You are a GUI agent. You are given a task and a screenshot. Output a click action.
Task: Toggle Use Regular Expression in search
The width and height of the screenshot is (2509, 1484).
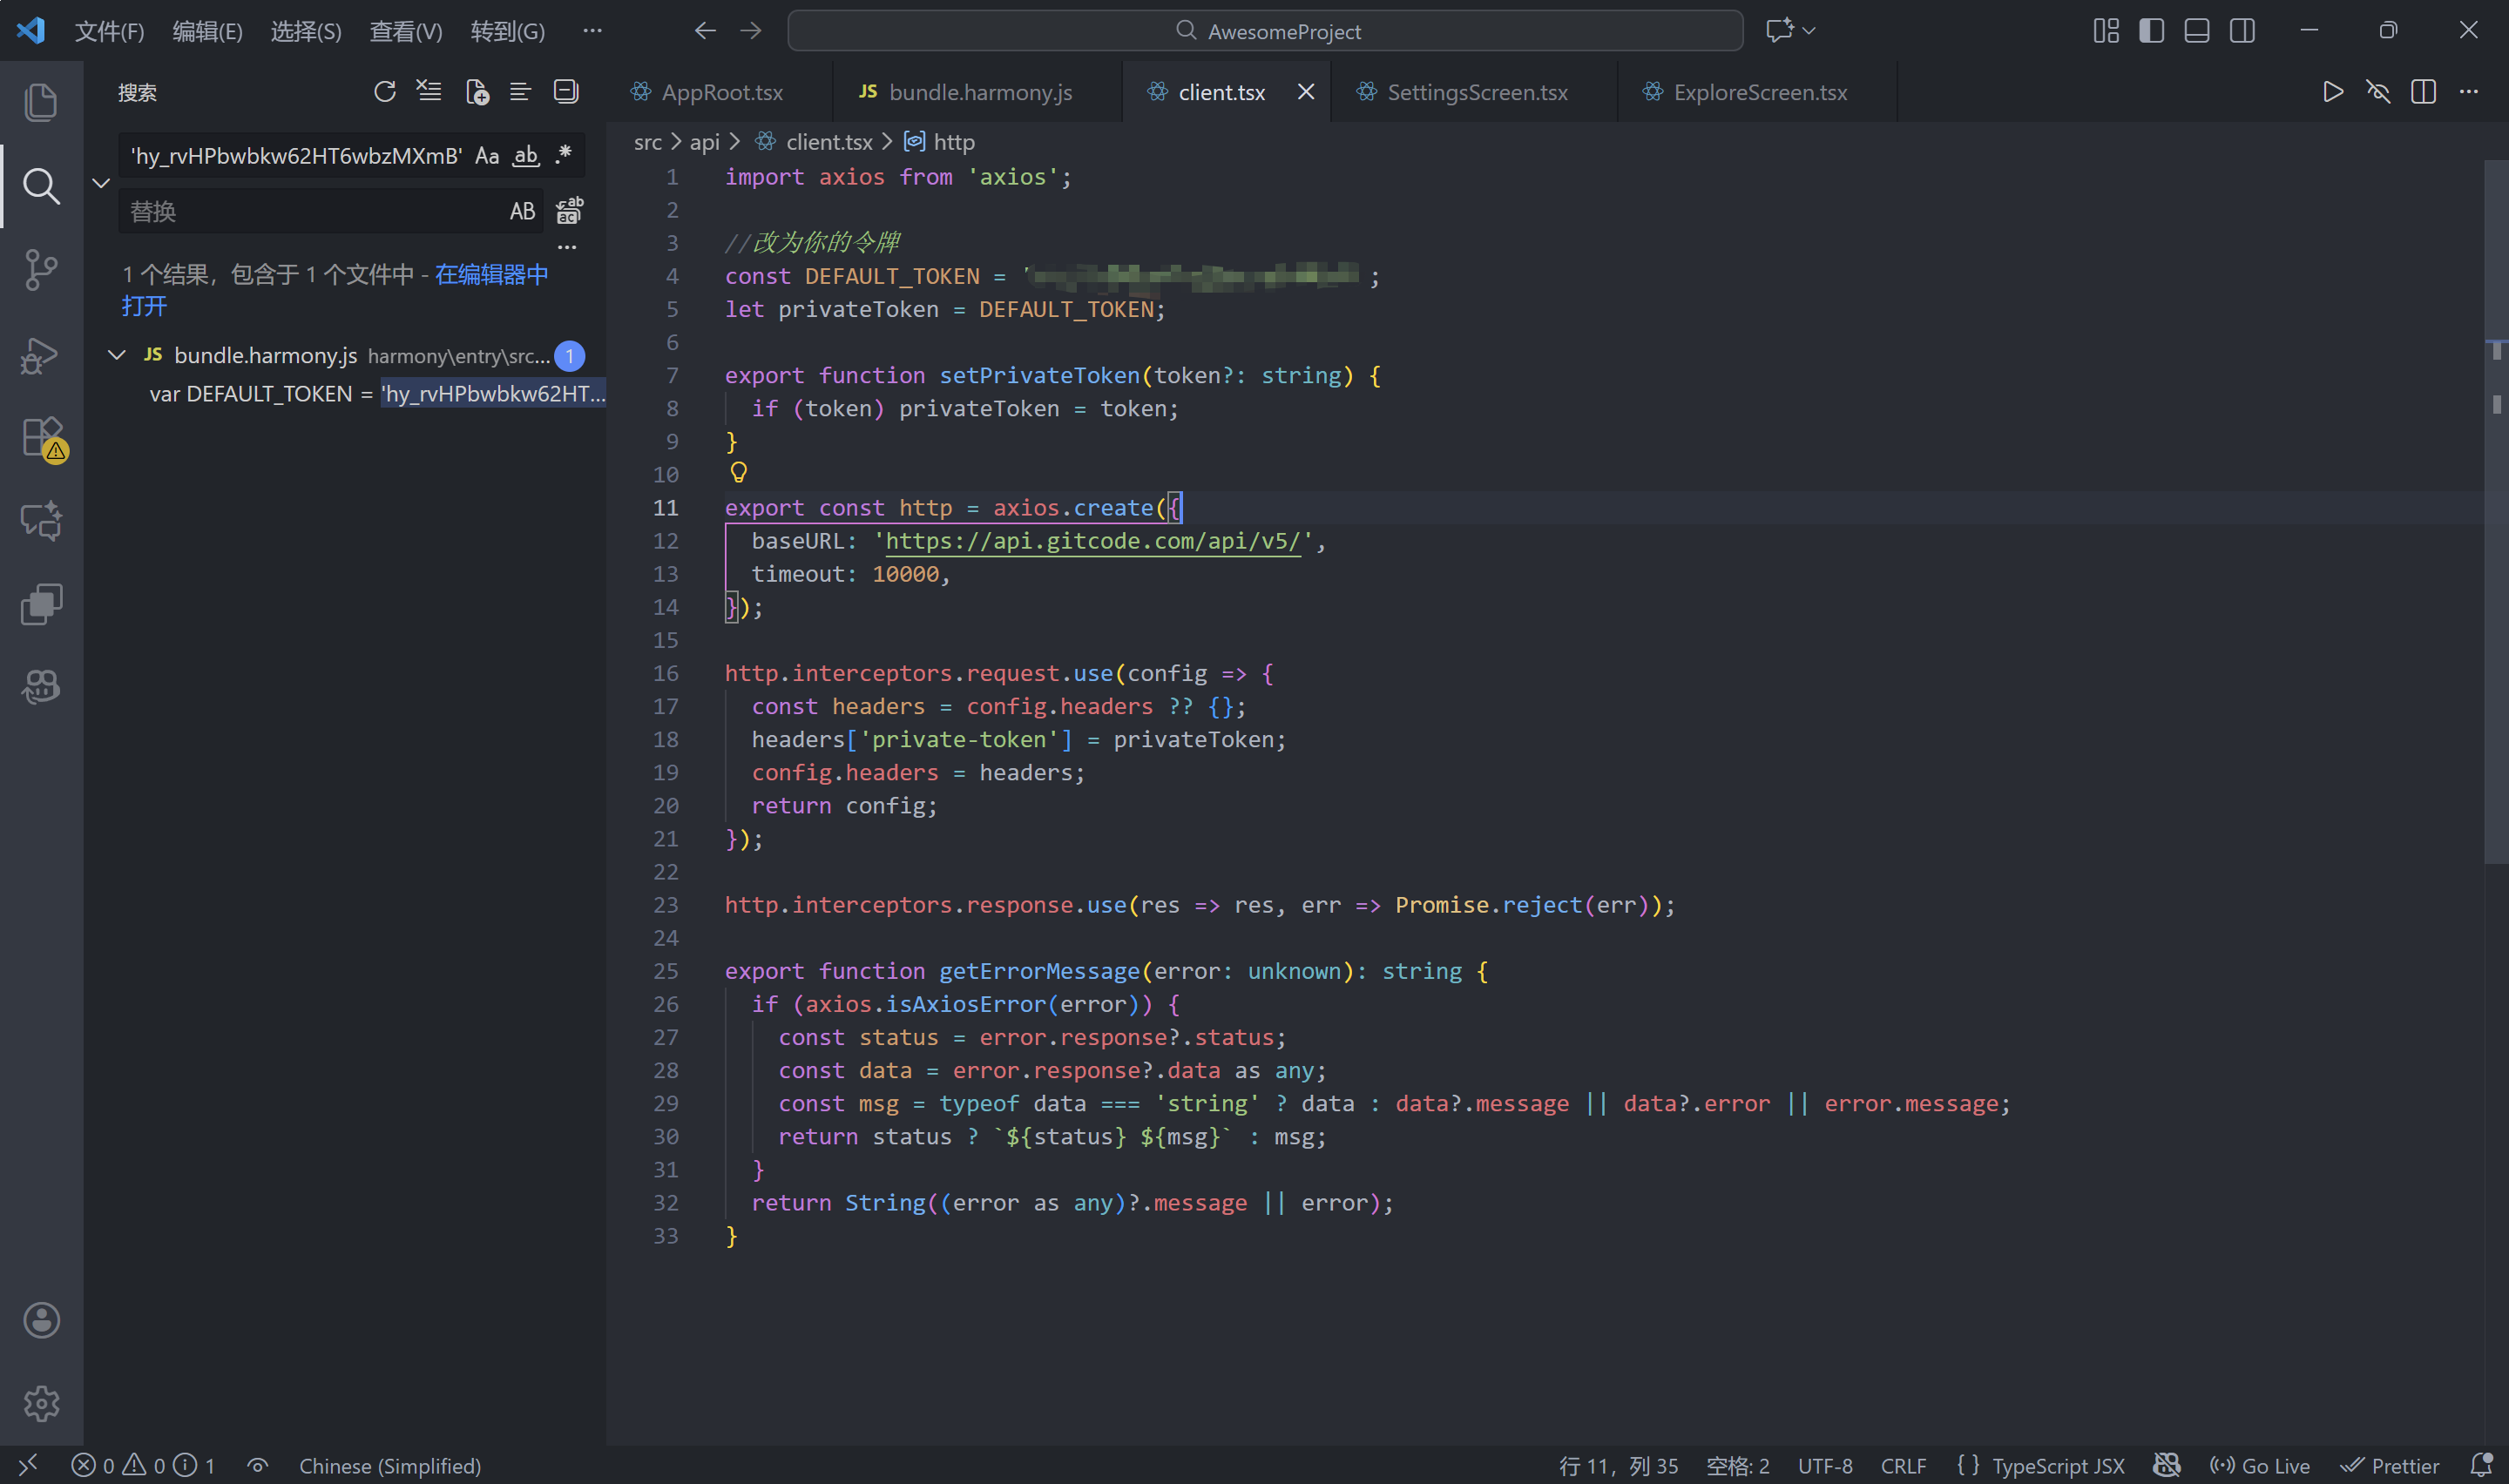point(564,156)
